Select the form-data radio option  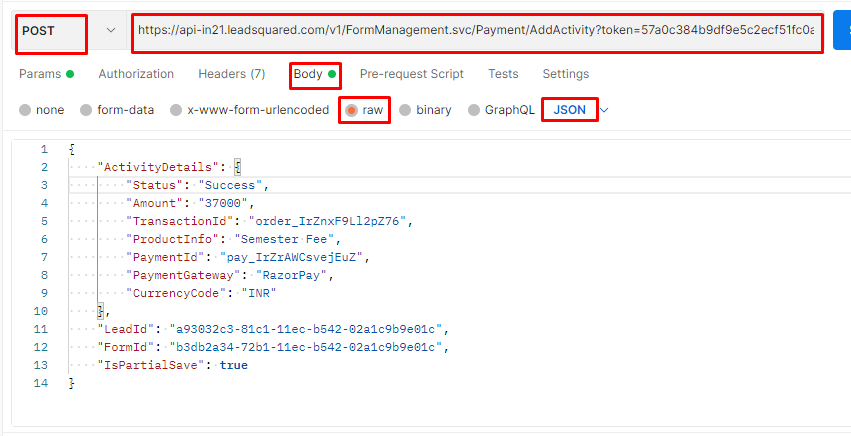point(117,110)
